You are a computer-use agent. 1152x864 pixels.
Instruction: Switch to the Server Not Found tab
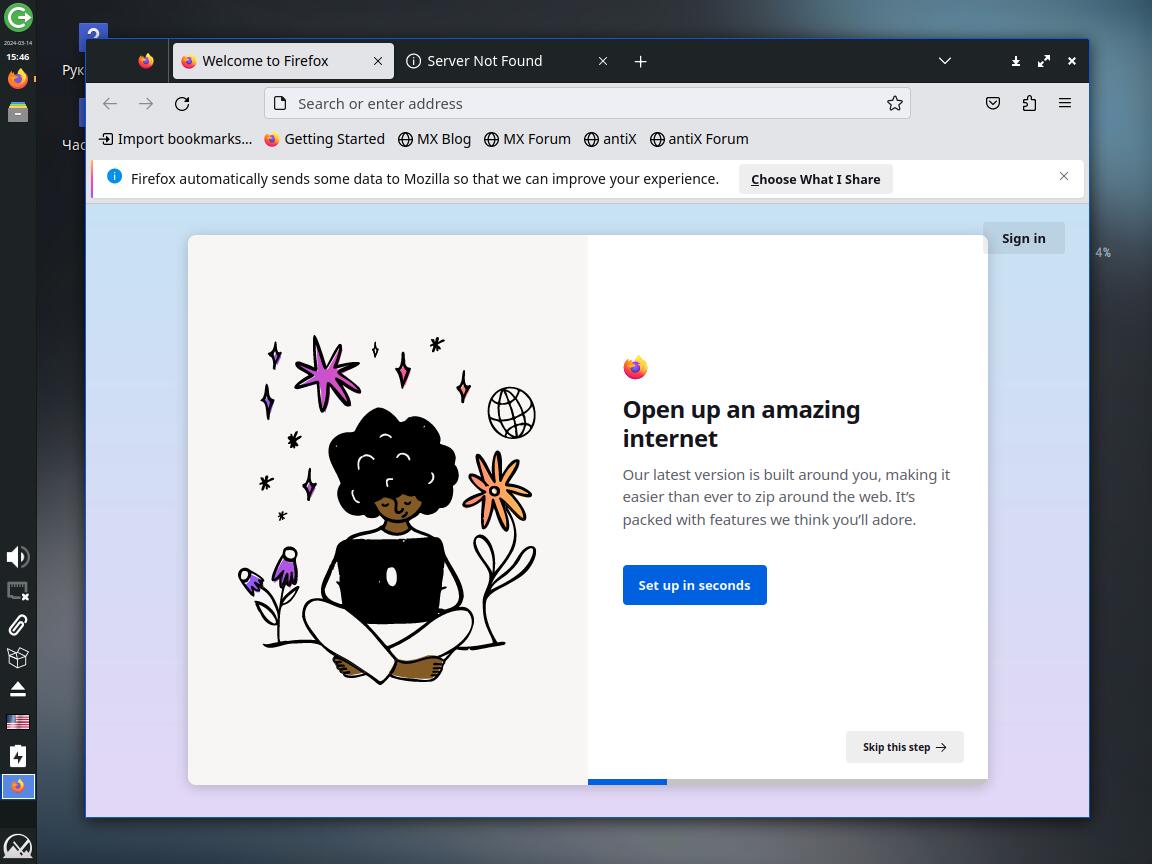point(507,61)
